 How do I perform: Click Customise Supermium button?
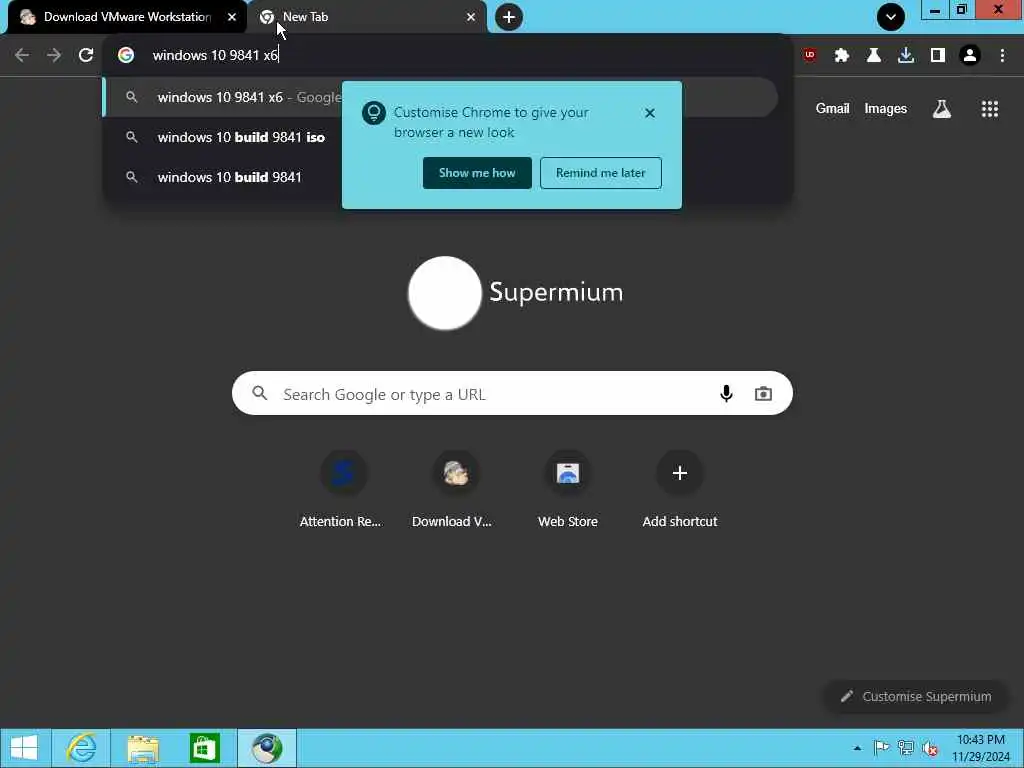(x=916, y=696)
